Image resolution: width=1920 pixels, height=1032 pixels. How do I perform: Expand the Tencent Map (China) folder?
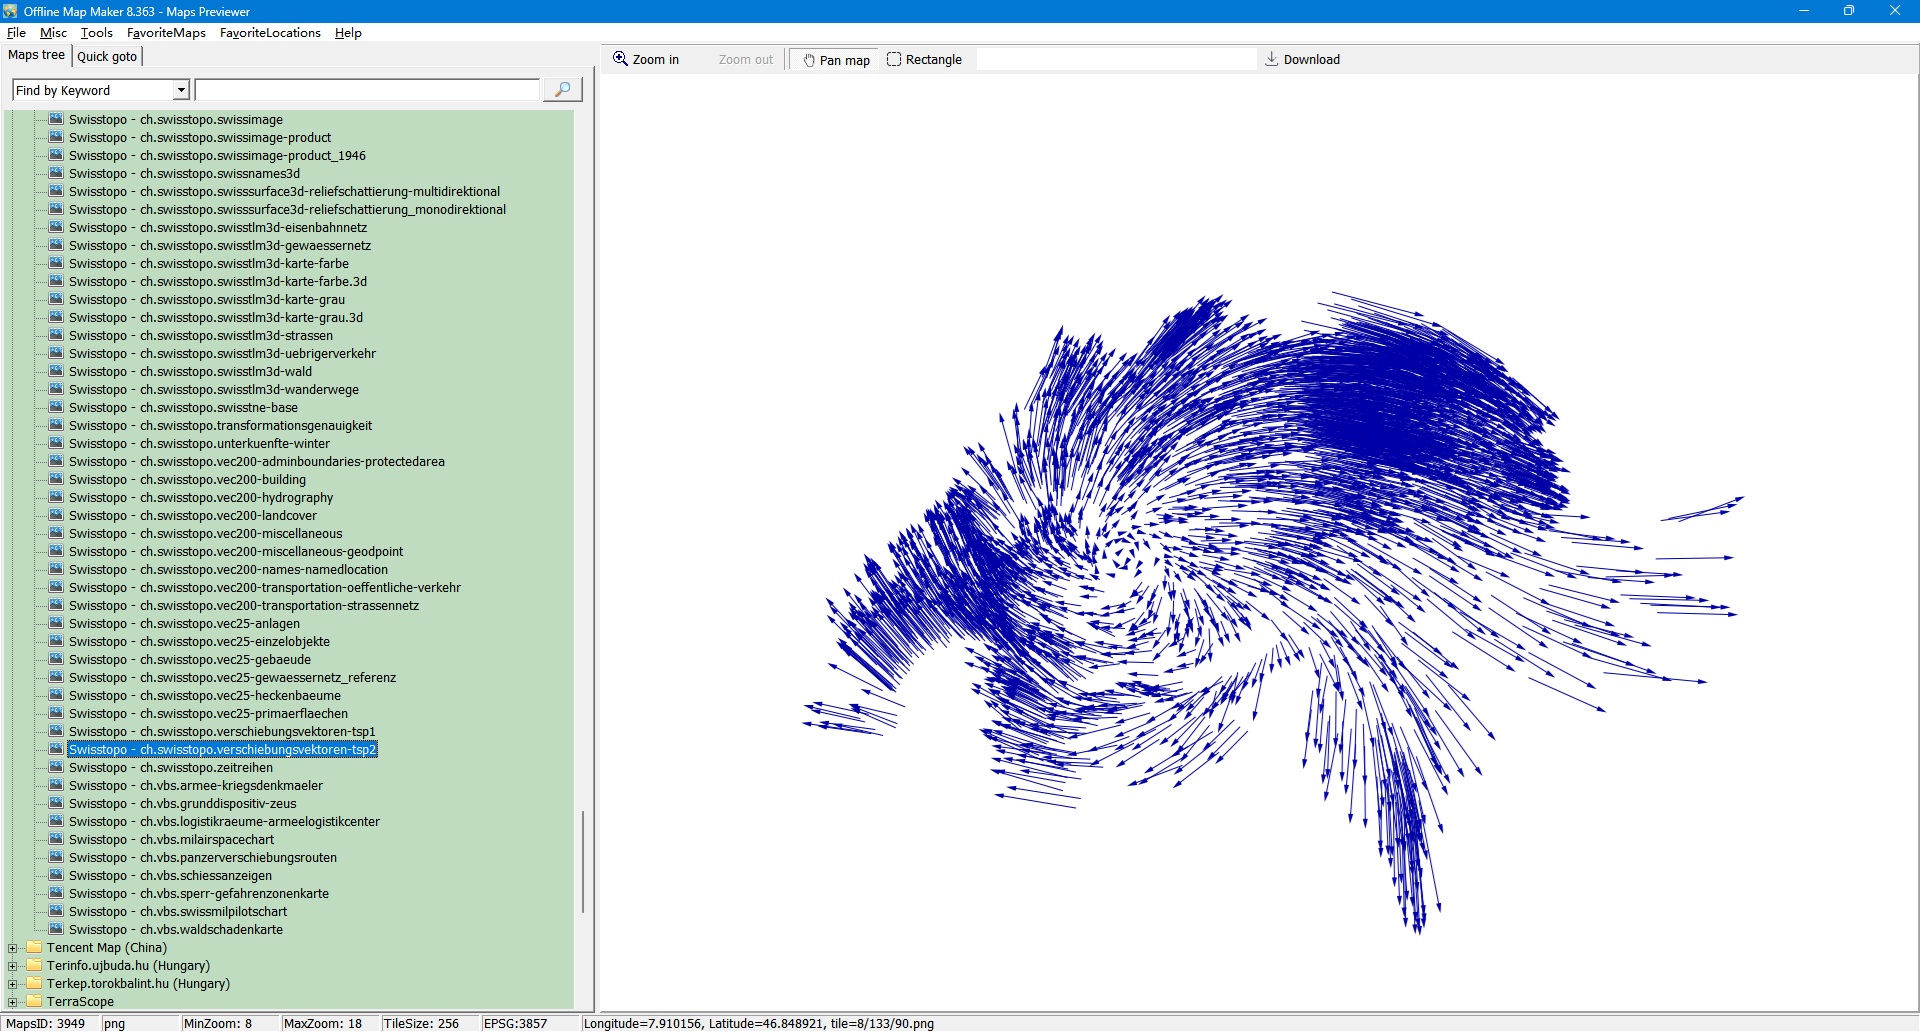pyautogui.click(x=13, y=948)
